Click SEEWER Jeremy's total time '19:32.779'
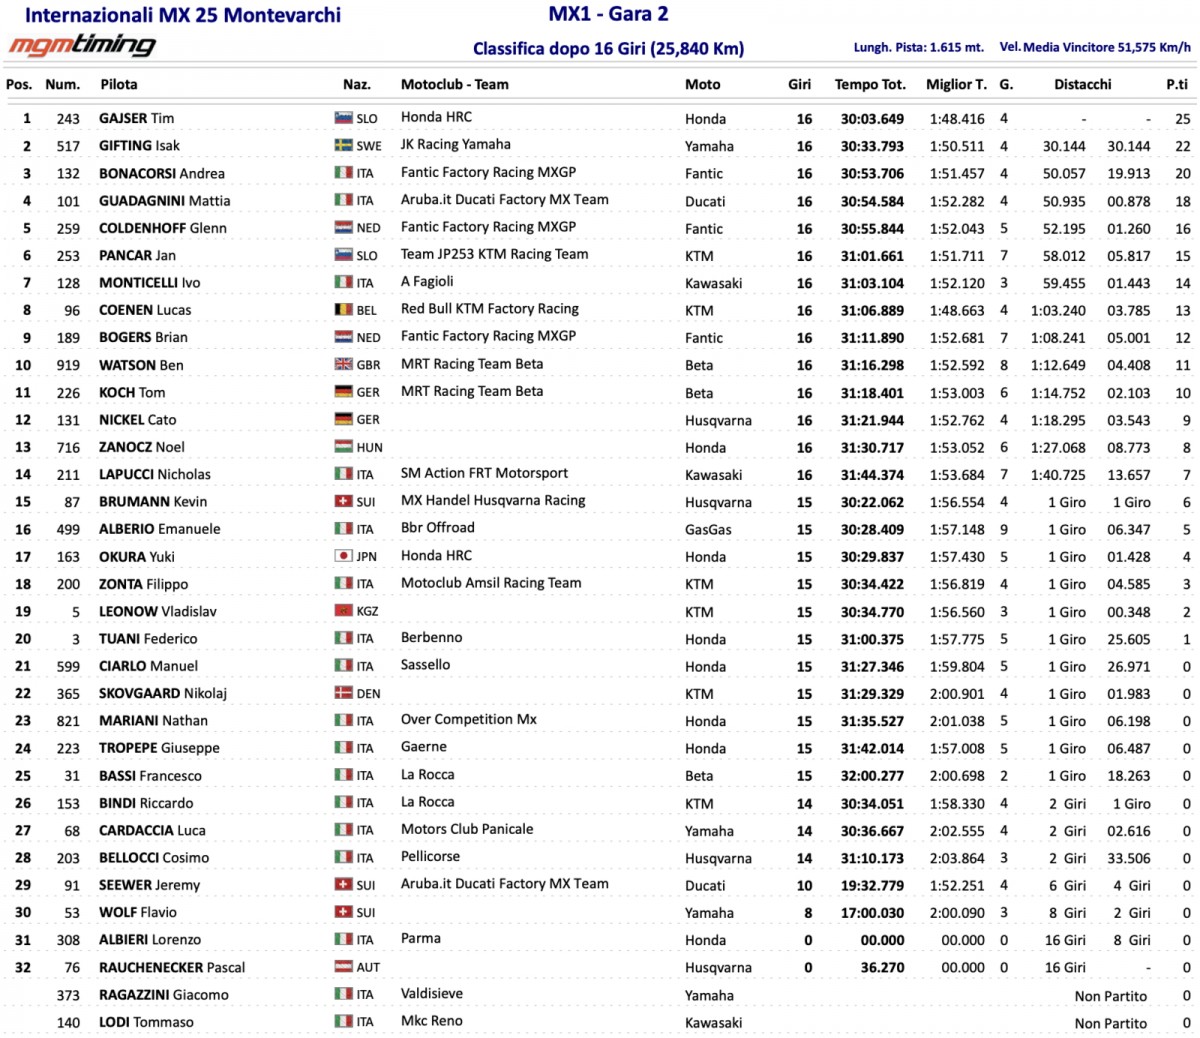1200x1038 pixels. tap(872, 885)
